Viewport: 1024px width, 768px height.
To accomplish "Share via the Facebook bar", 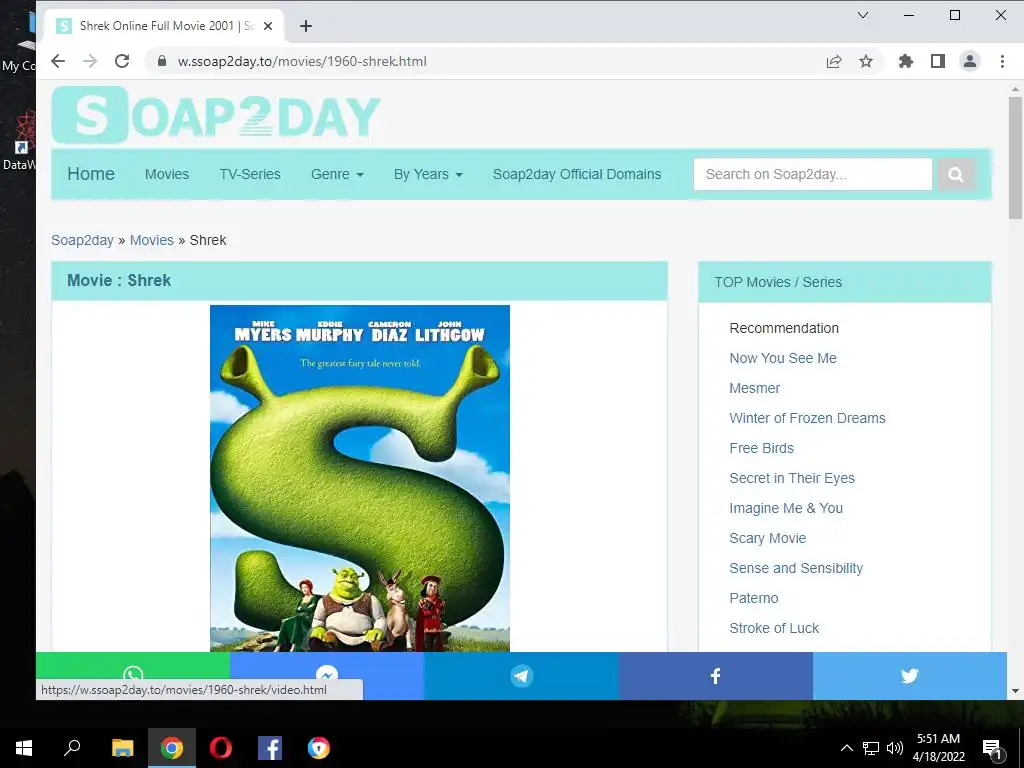I will 716,675.
